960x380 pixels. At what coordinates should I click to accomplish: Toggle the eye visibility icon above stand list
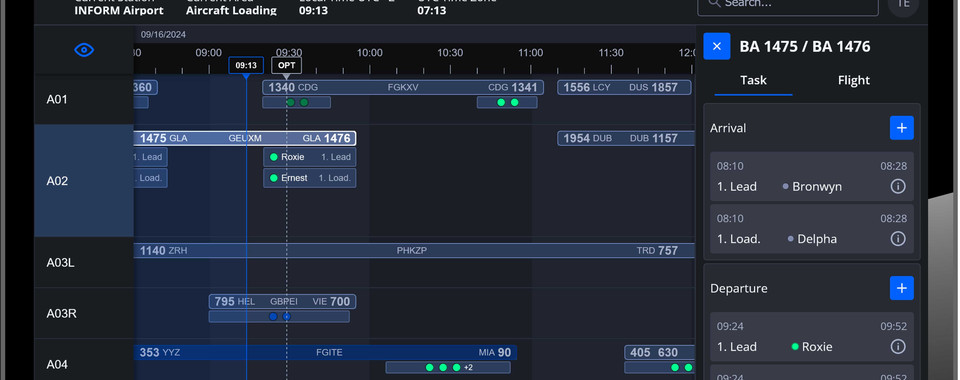84,50
